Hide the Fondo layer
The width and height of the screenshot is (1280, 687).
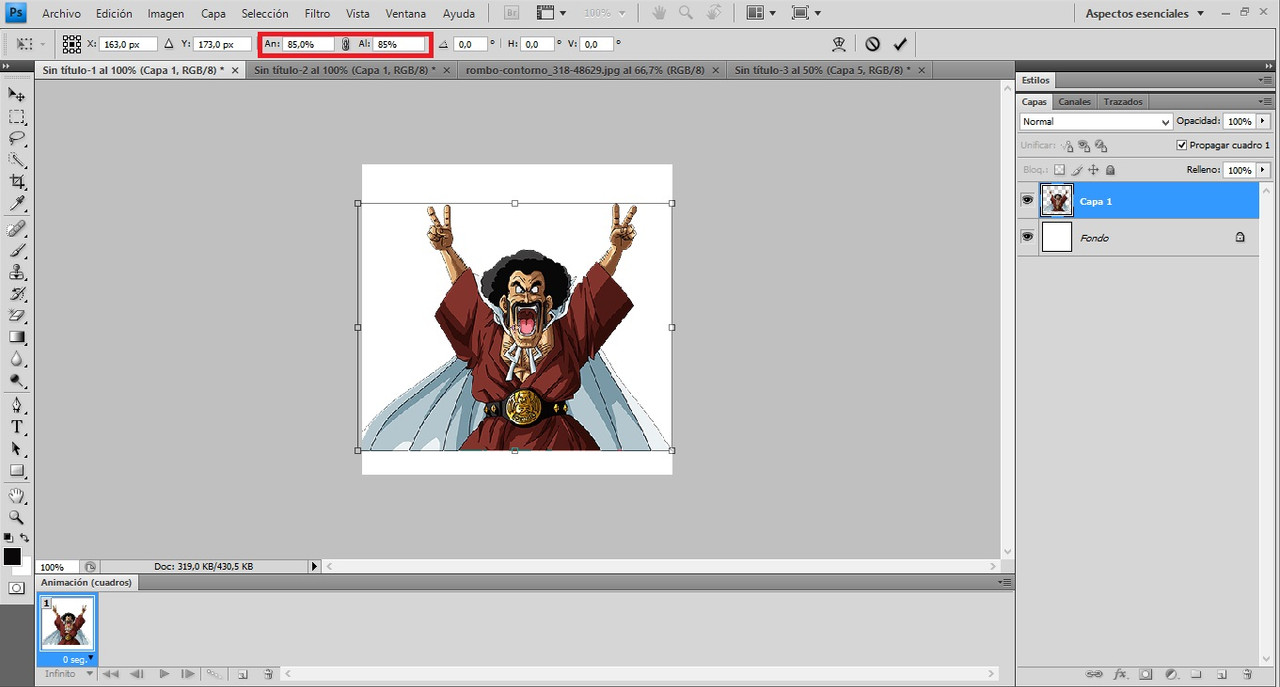tap(1027, 237)
